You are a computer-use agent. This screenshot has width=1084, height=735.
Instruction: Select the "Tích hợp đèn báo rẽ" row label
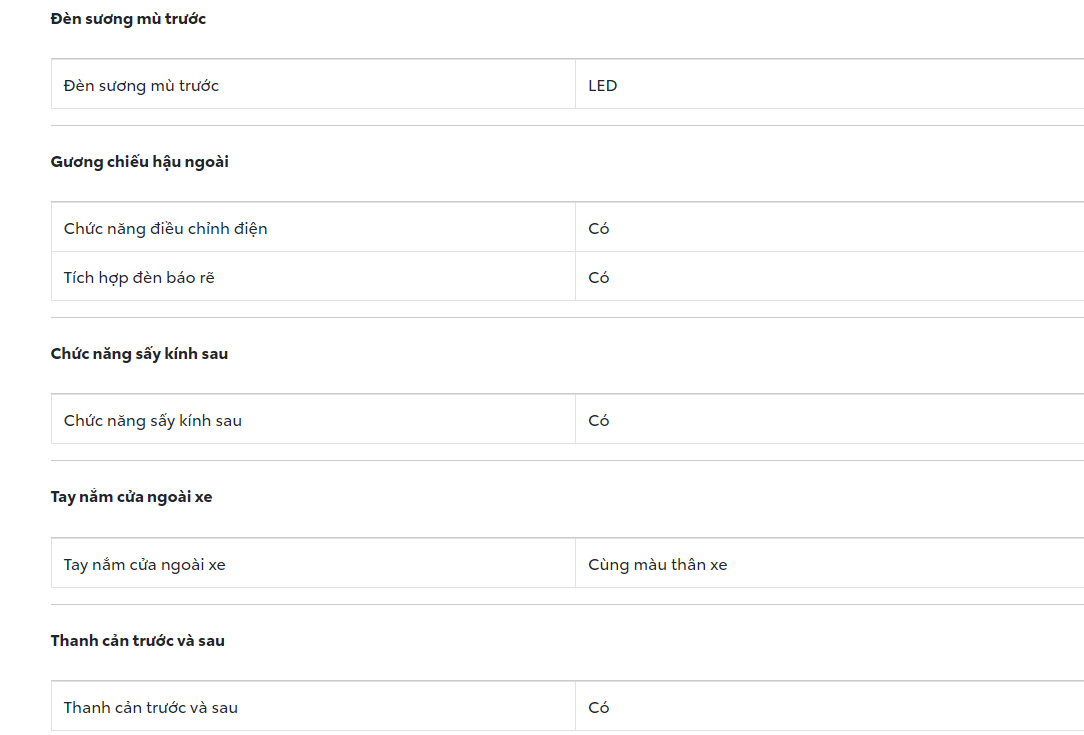pyautogui.click(x=139, y=278)
